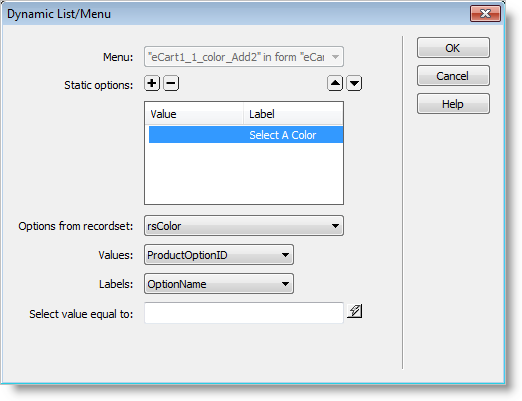This screenshot has height=401, width=522.
Task: Open Help for this dialog
Action: tap(453, 104)
